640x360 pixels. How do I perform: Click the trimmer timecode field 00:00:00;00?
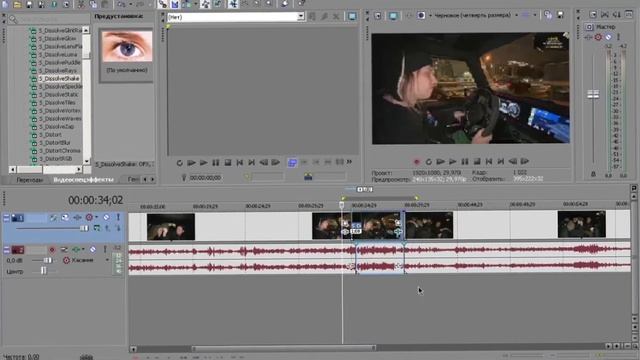205,178
